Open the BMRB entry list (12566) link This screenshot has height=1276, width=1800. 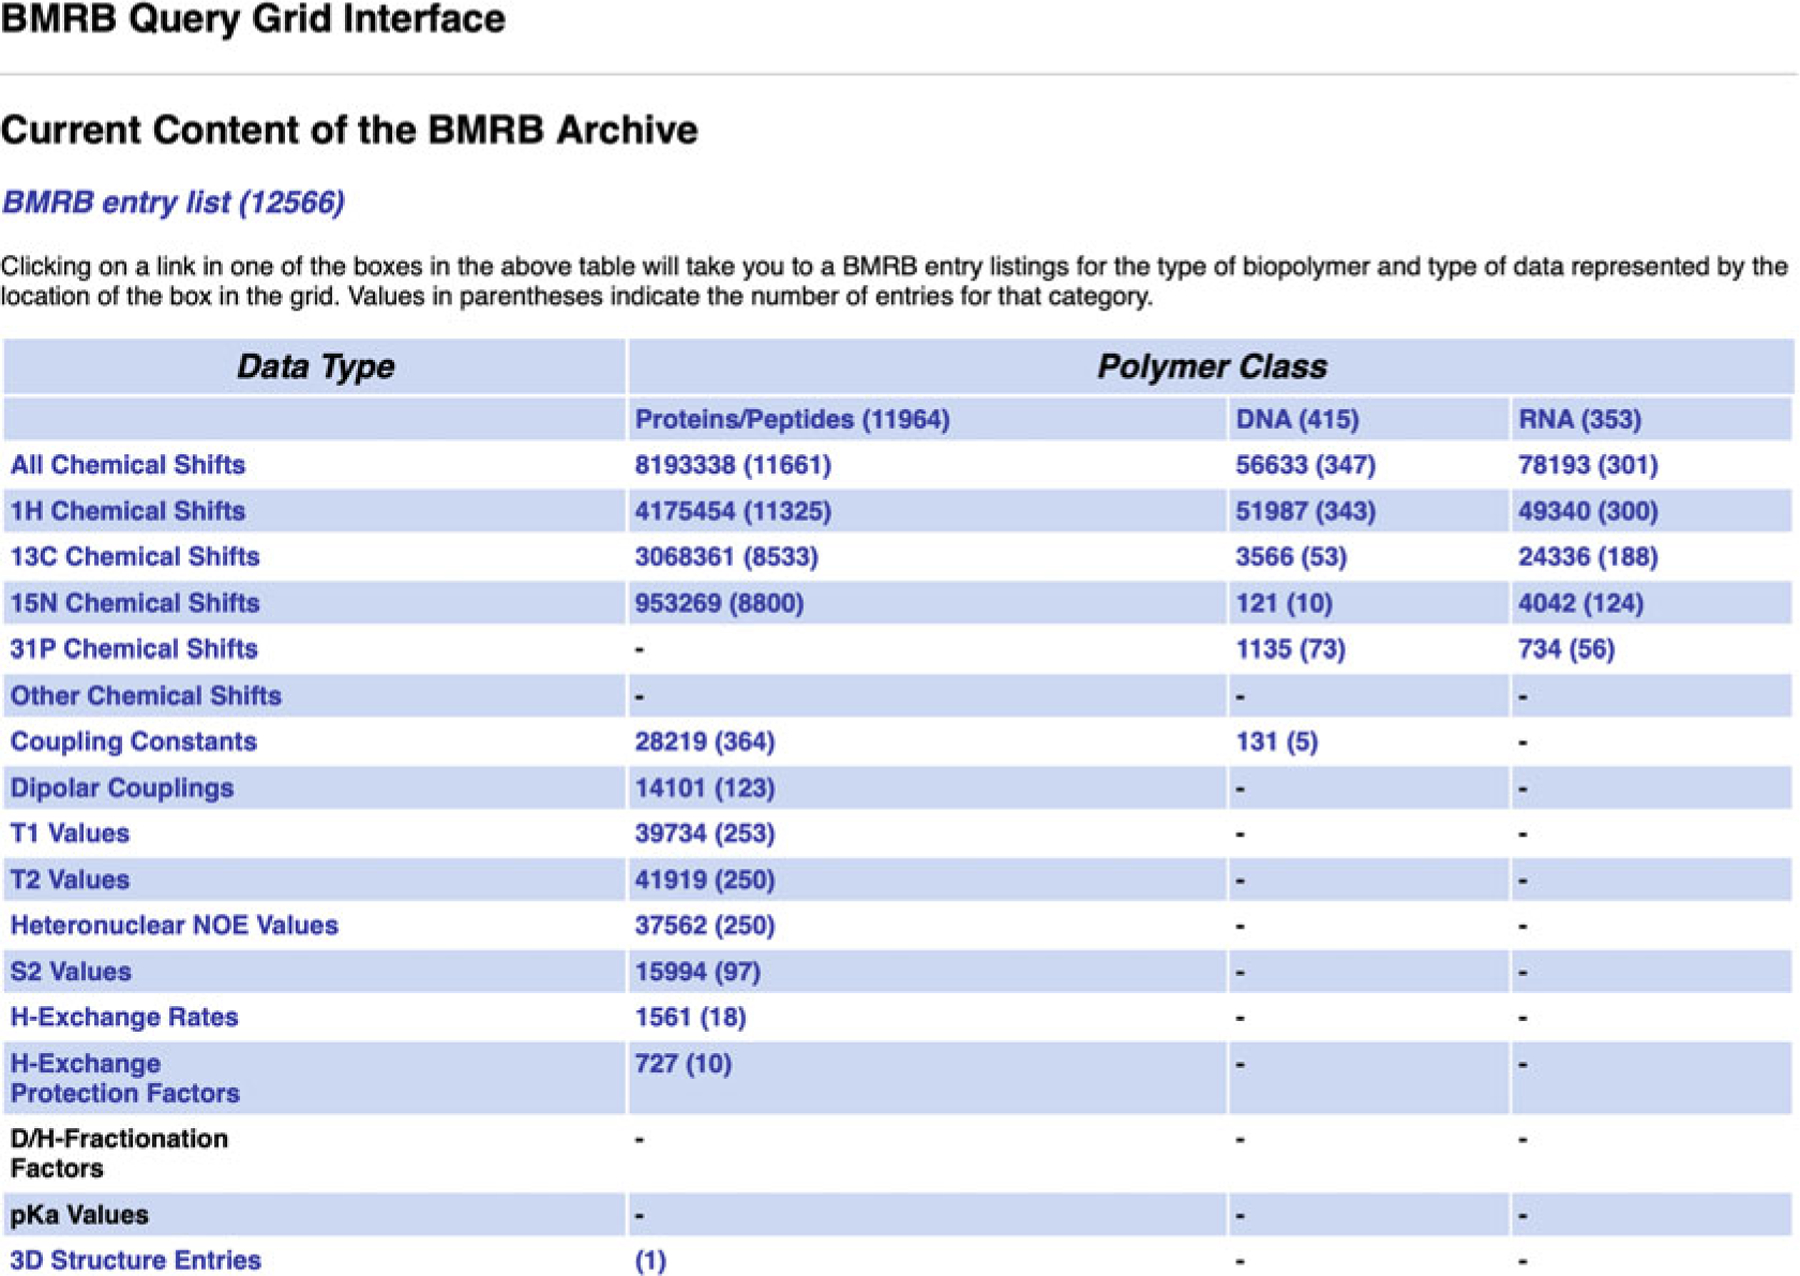173,202
